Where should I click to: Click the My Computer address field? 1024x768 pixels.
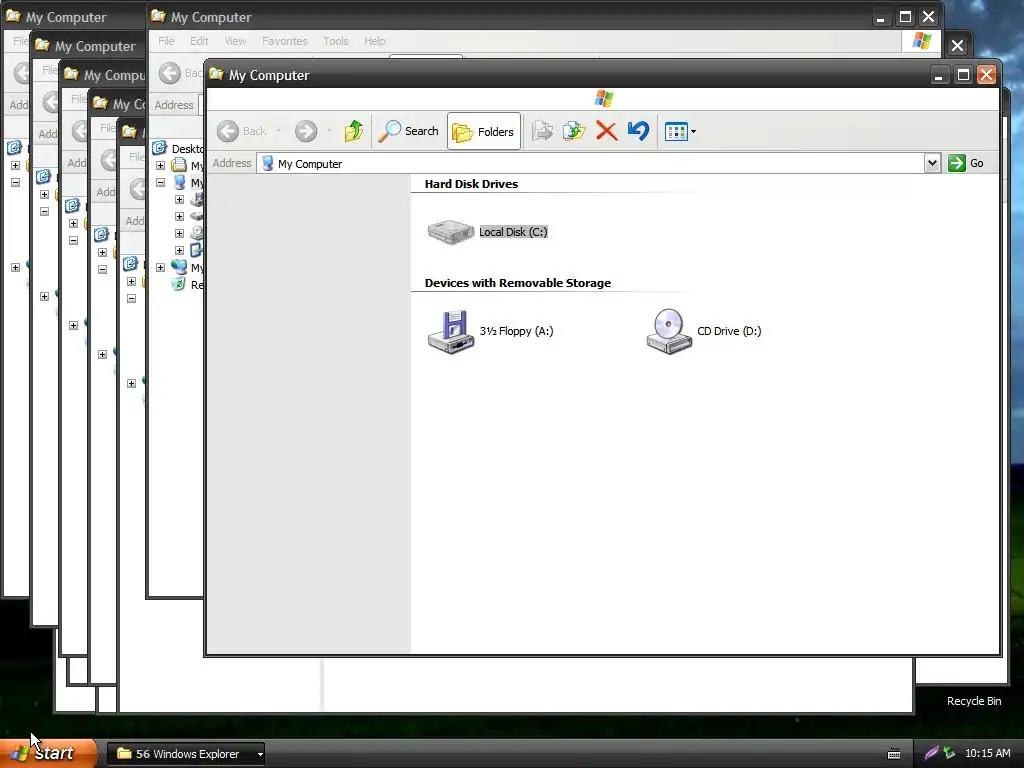point(591,163)
